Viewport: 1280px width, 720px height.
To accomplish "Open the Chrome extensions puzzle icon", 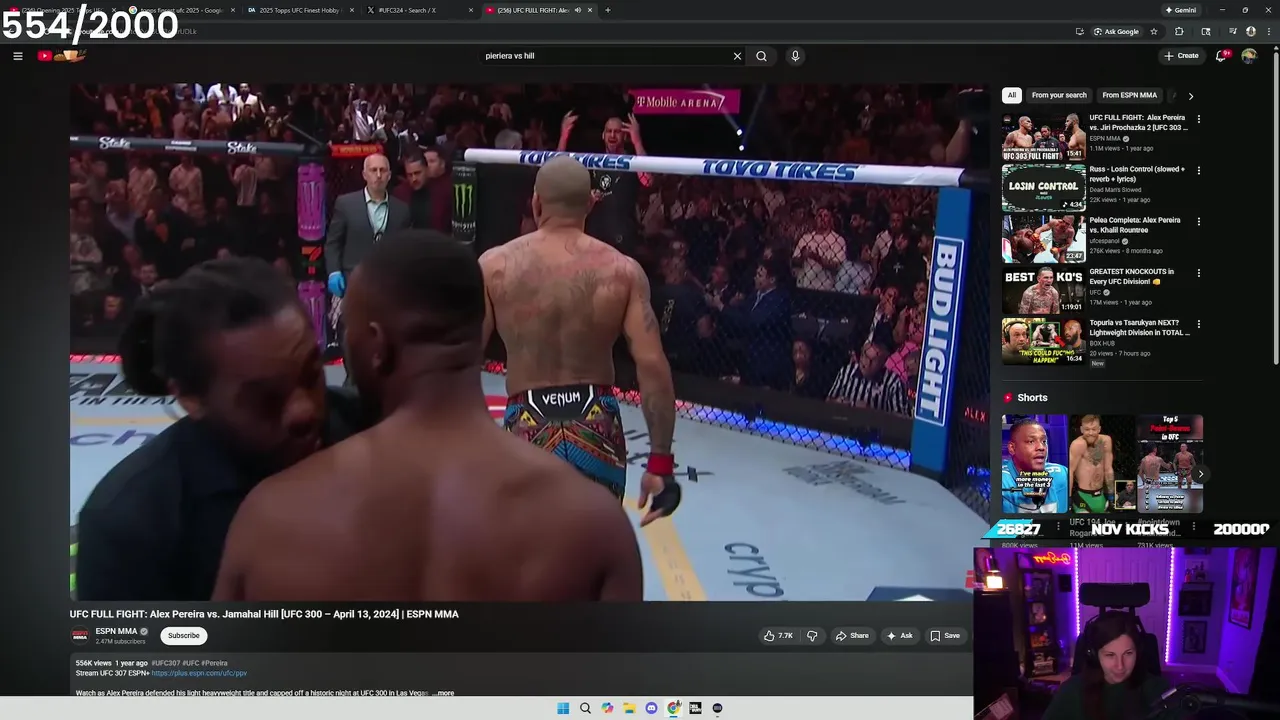I will click(1179, 31).
